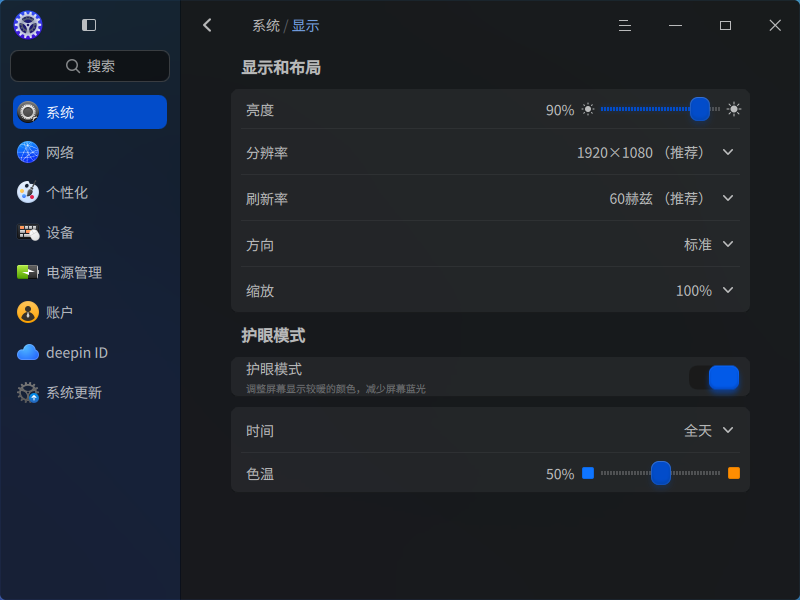Click the deepin ID cloud icon

[28, 353]
